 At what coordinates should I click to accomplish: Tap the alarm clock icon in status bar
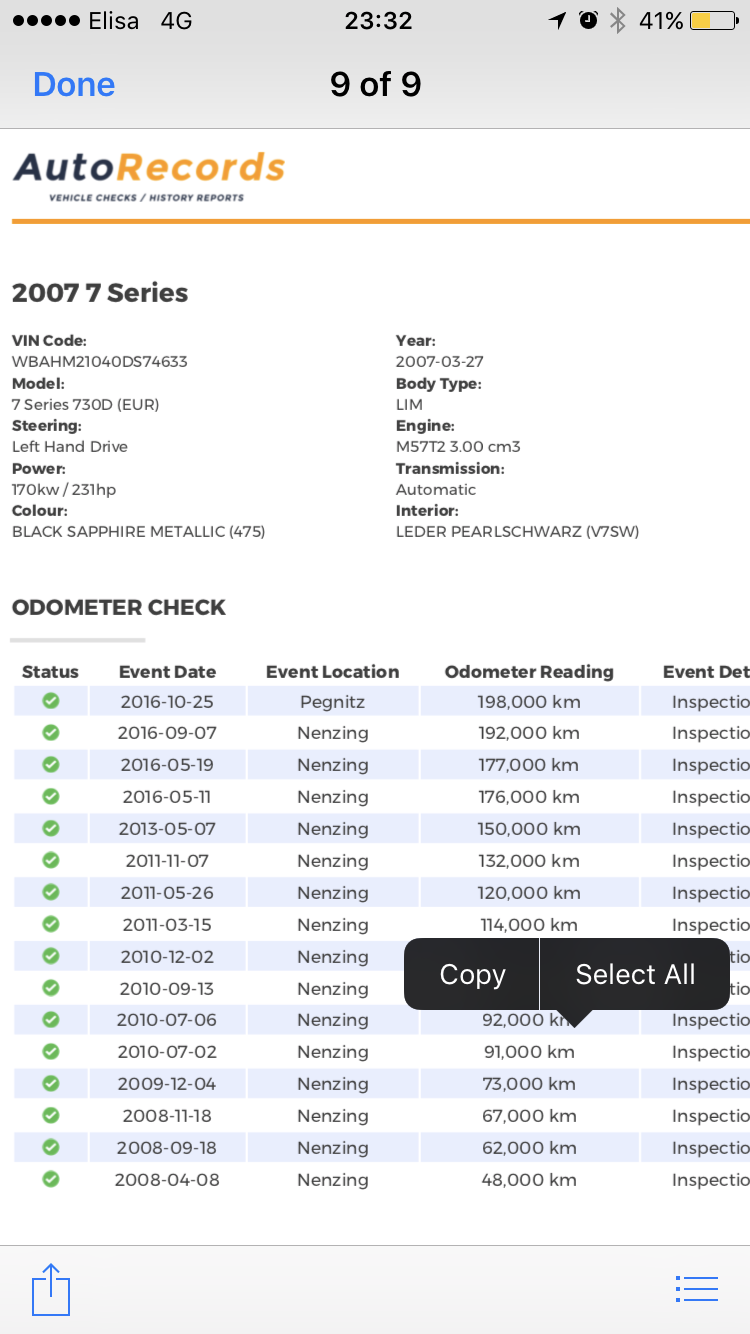589,21
